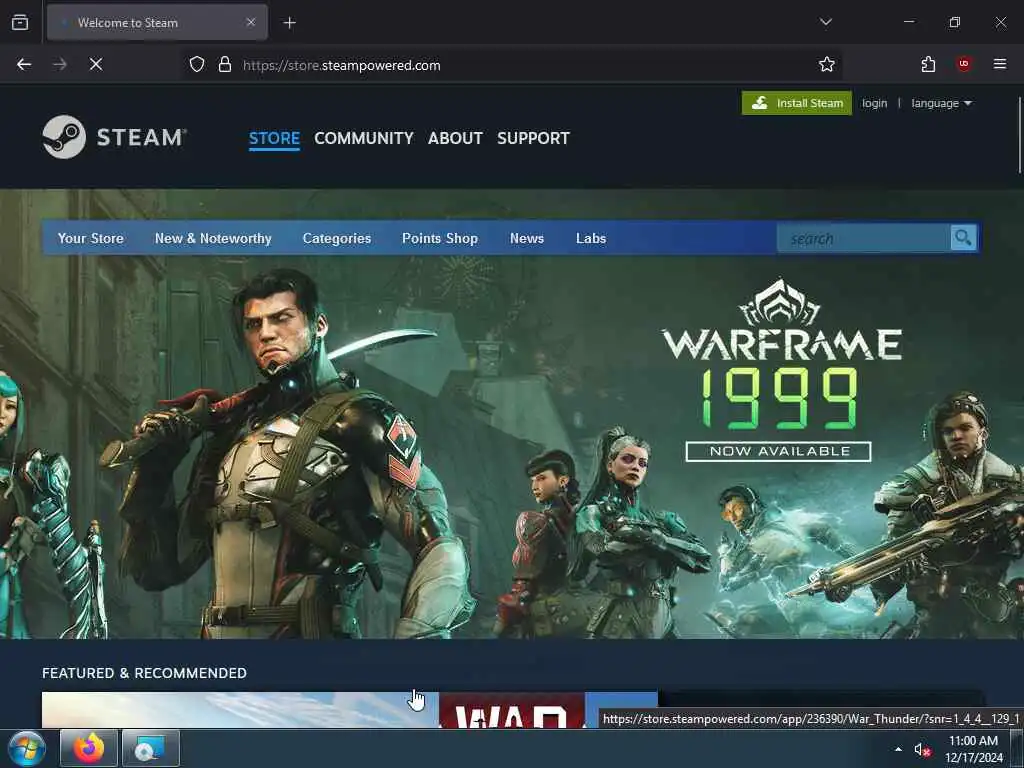Click the magnifier search button in the store bar
The height and width of the screenshot is (768, 1024).
963,238
